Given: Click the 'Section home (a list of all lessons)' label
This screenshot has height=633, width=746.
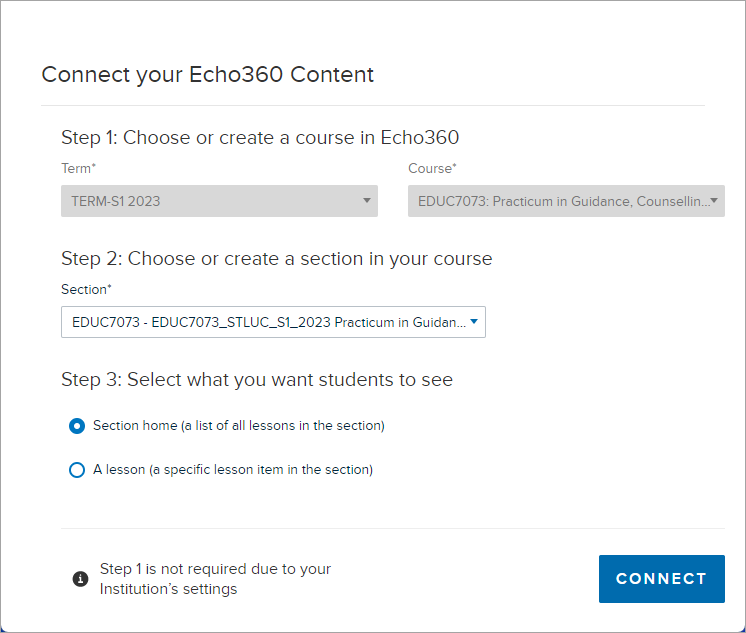Looking at the screenshot, I should [238, 426].
